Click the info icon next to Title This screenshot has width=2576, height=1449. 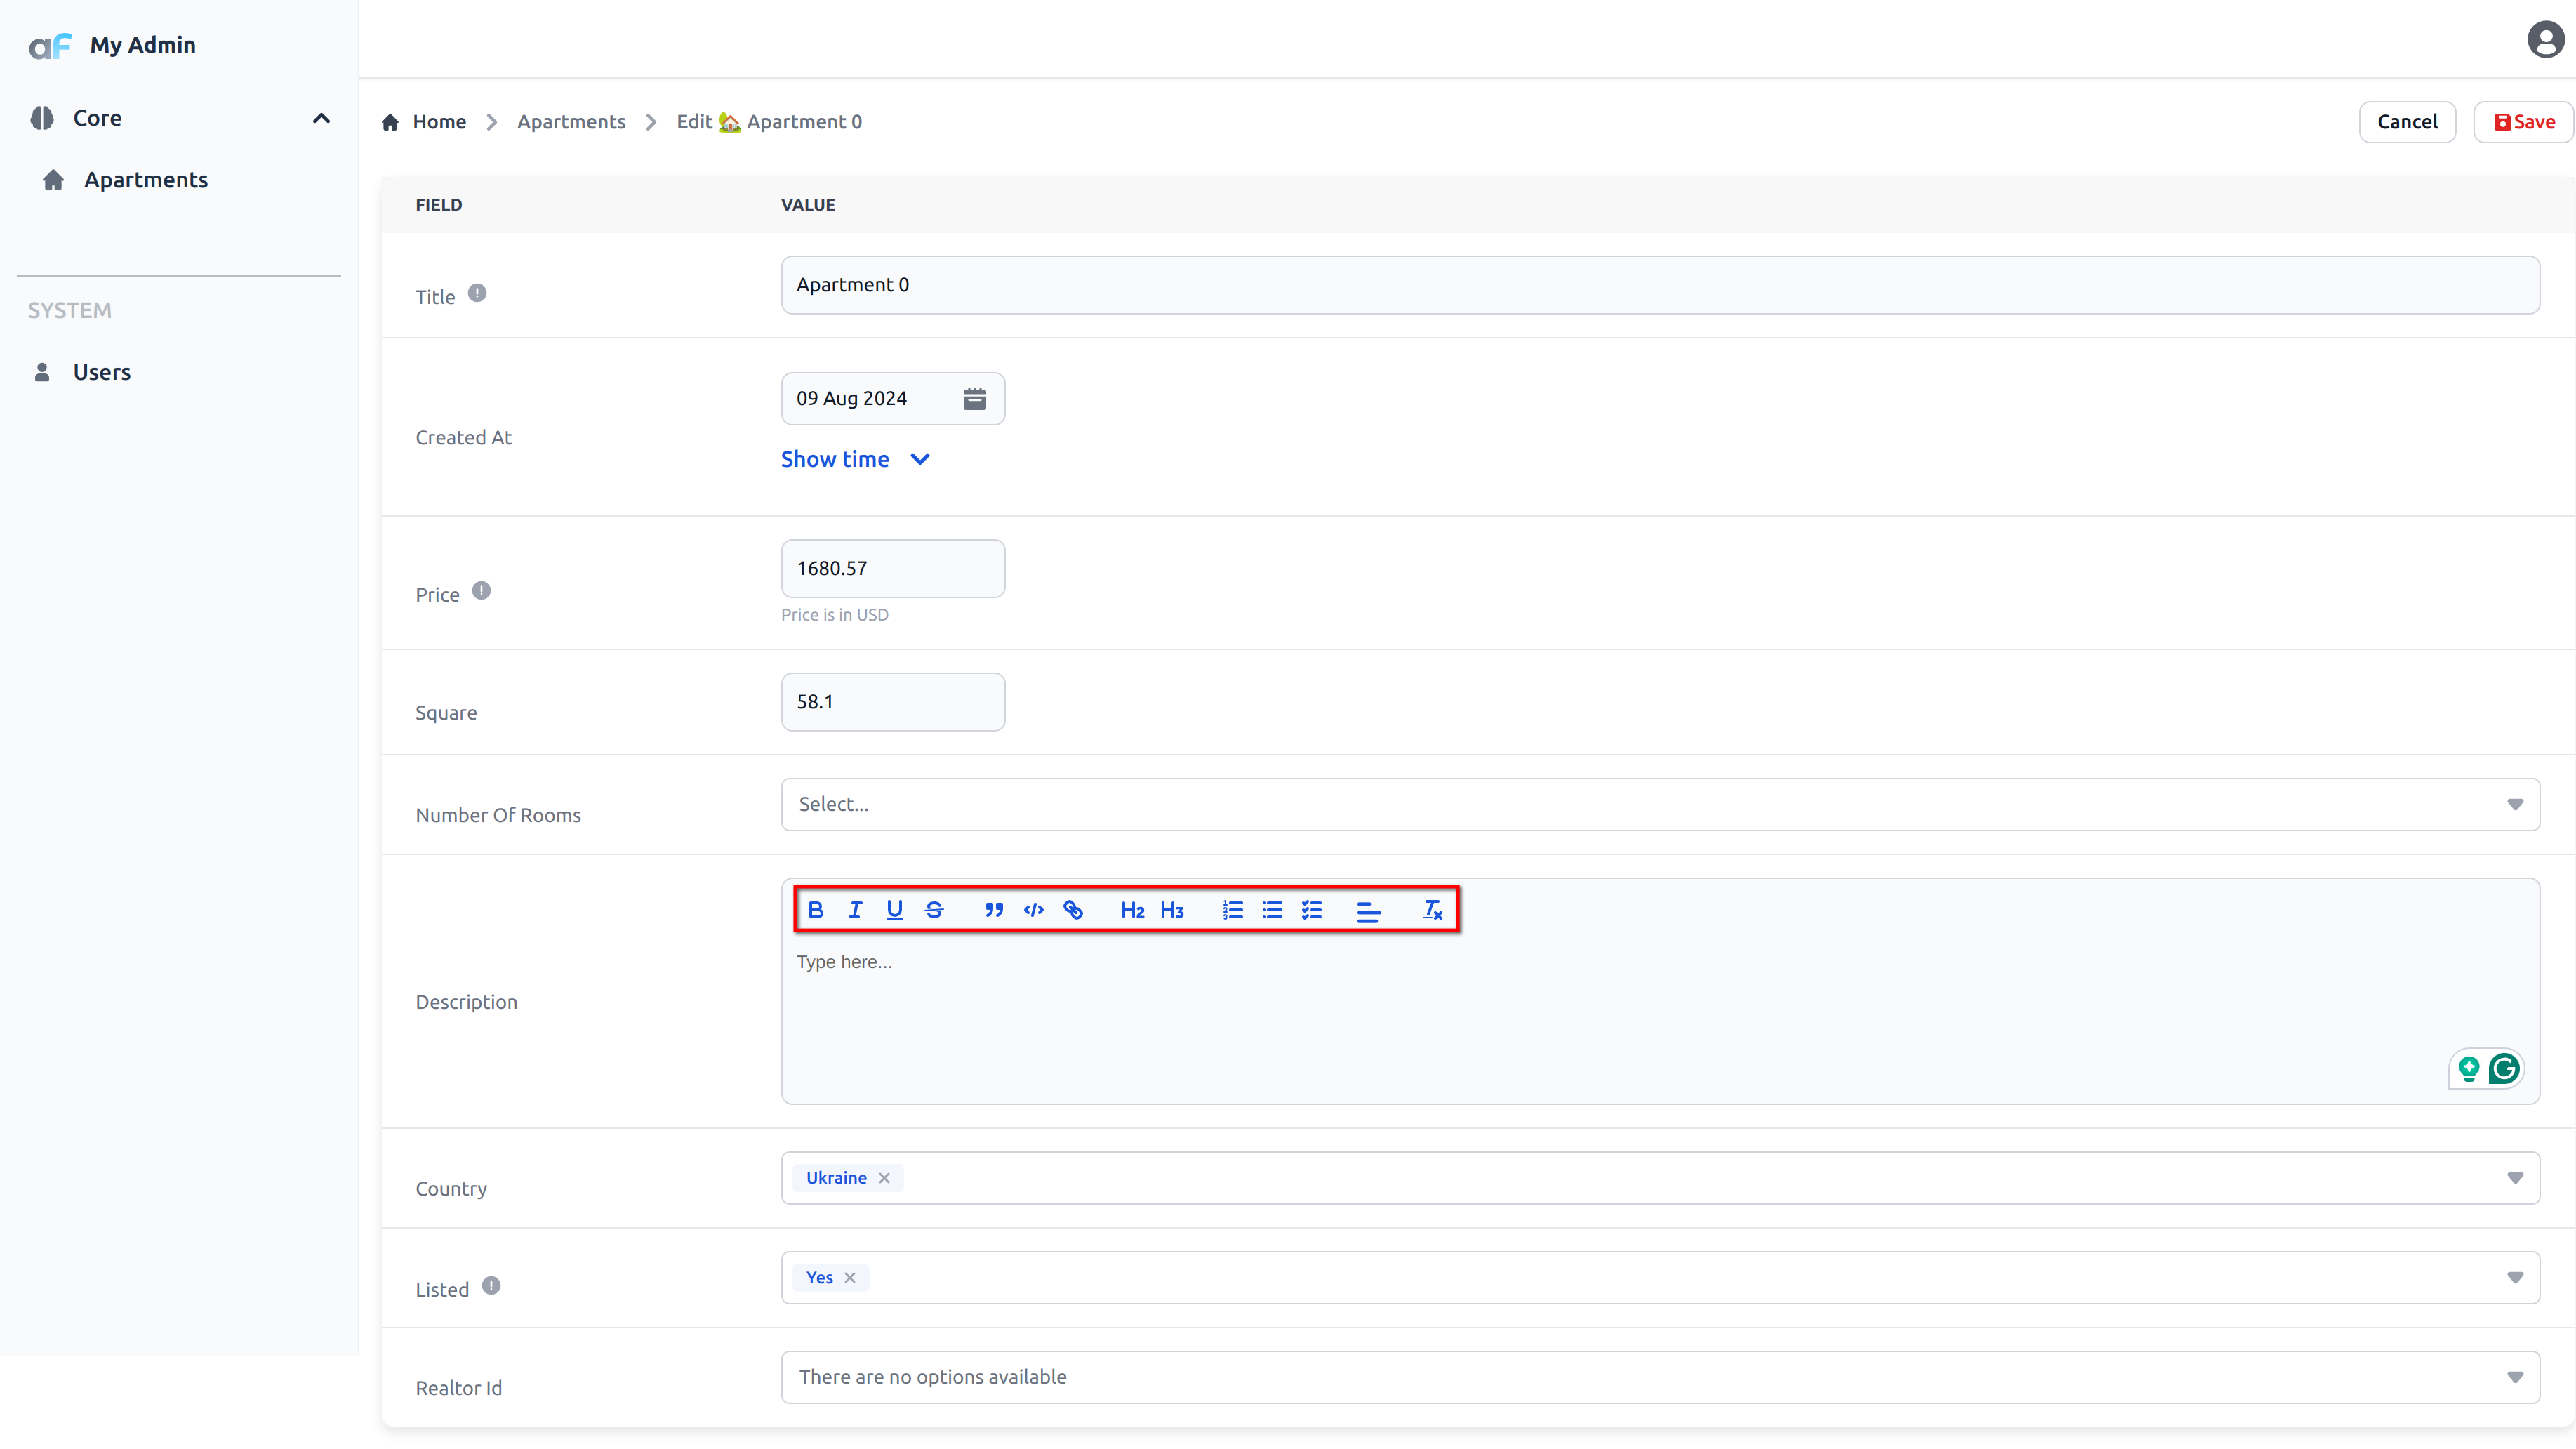click(477, 293)
